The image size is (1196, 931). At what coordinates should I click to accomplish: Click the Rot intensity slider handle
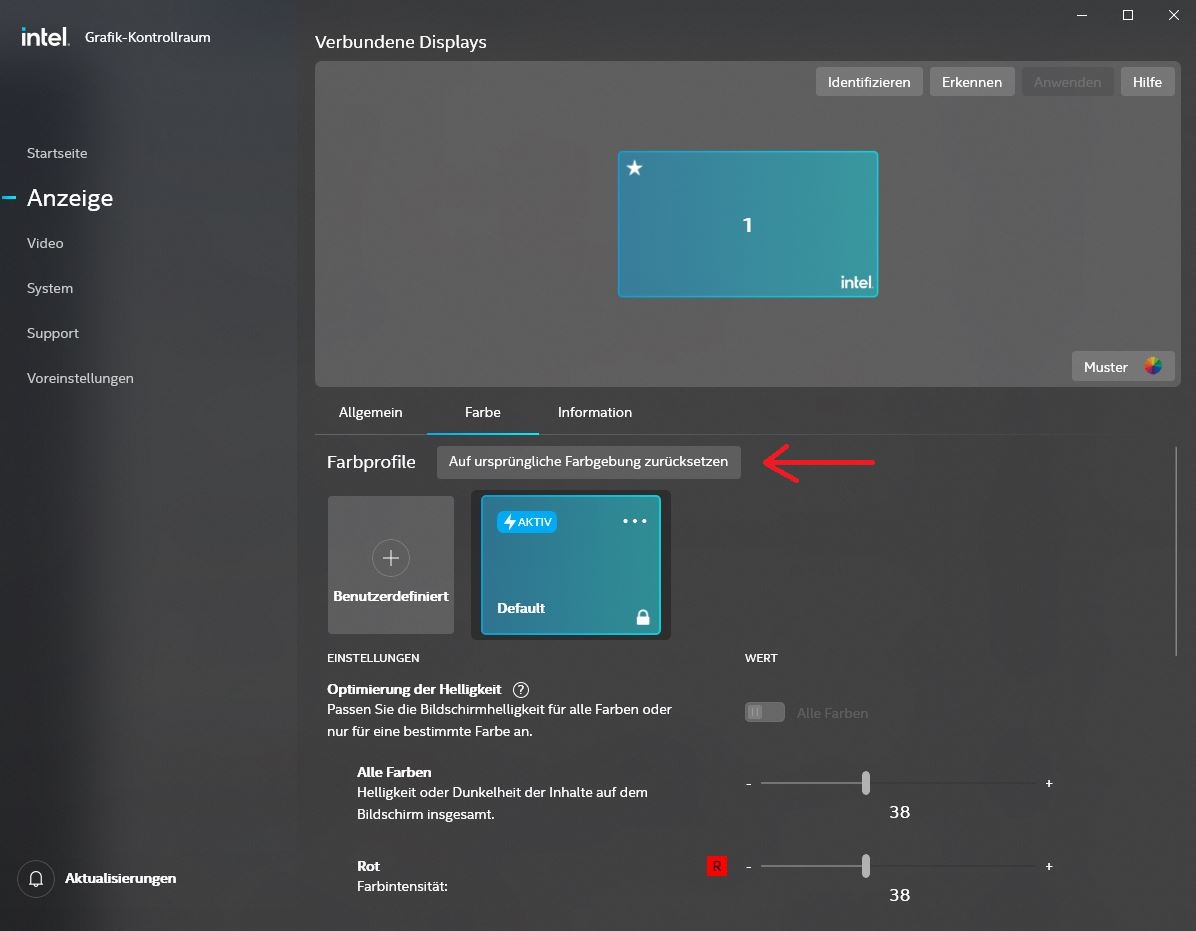click(x=866, y=866)
